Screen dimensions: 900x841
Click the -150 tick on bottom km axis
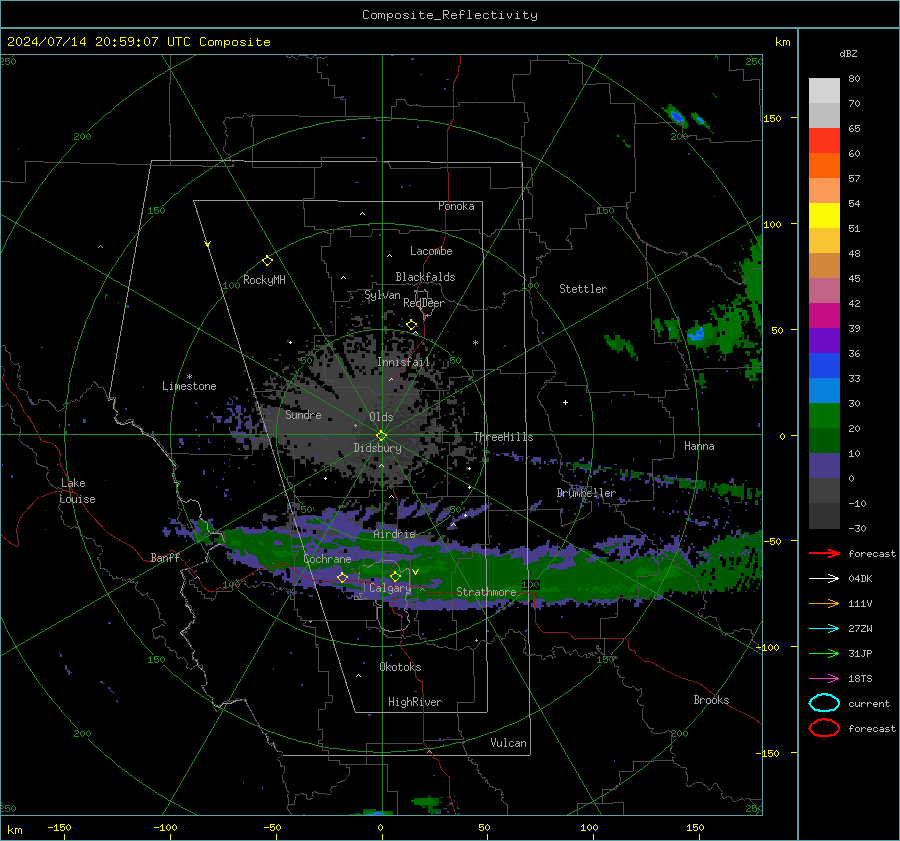pos(59,827)
